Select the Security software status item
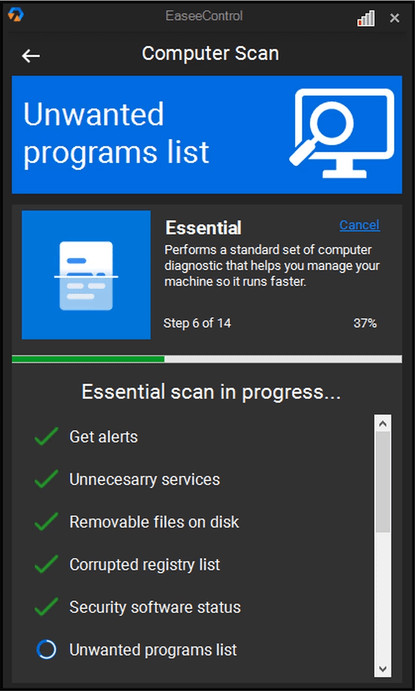The height and width of the screenshot is (691, 415). [x=155, y=607]
